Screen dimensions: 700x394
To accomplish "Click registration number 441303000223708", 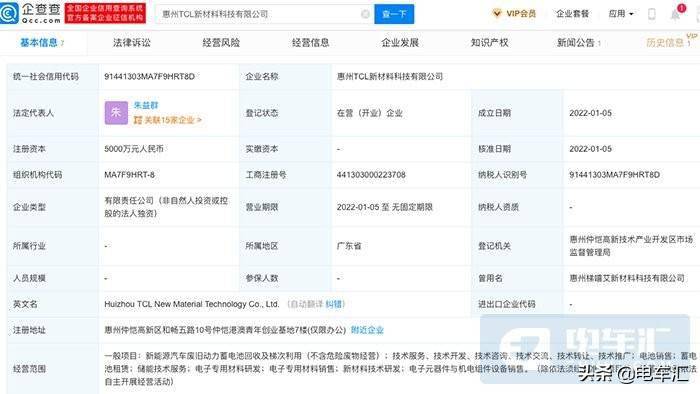I will (371, 174).
